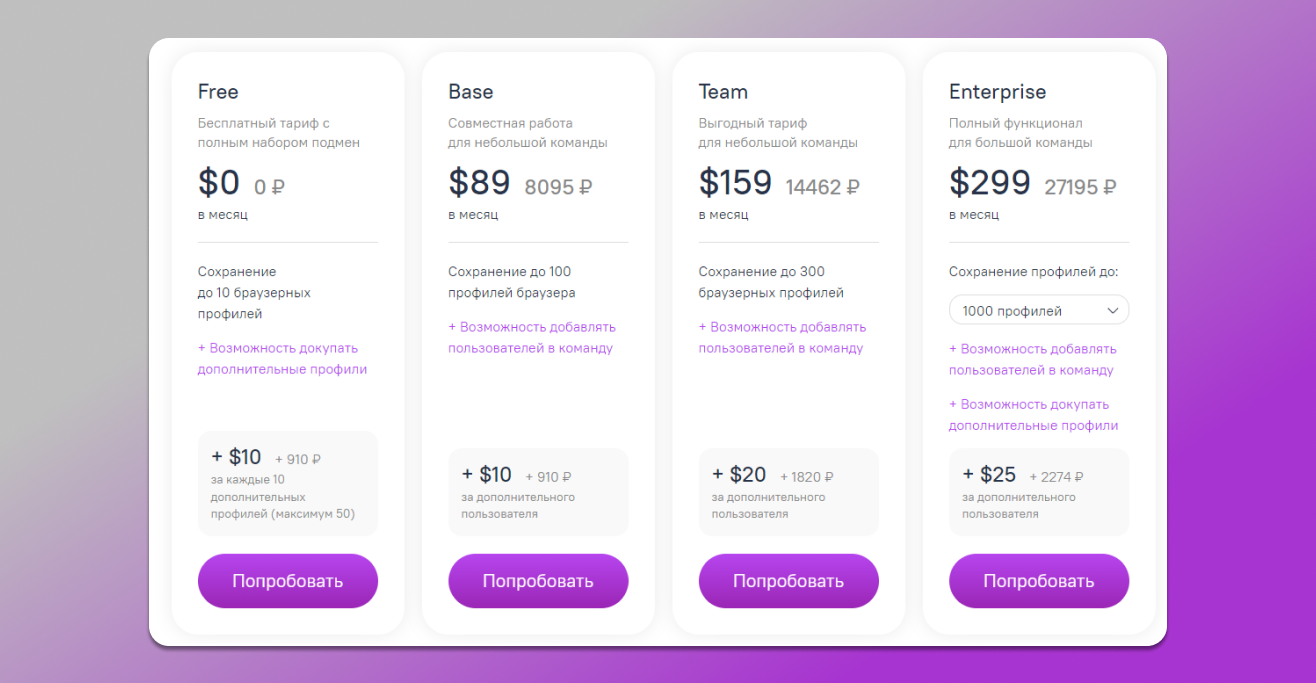Open the team members link in the Team column

782,337
